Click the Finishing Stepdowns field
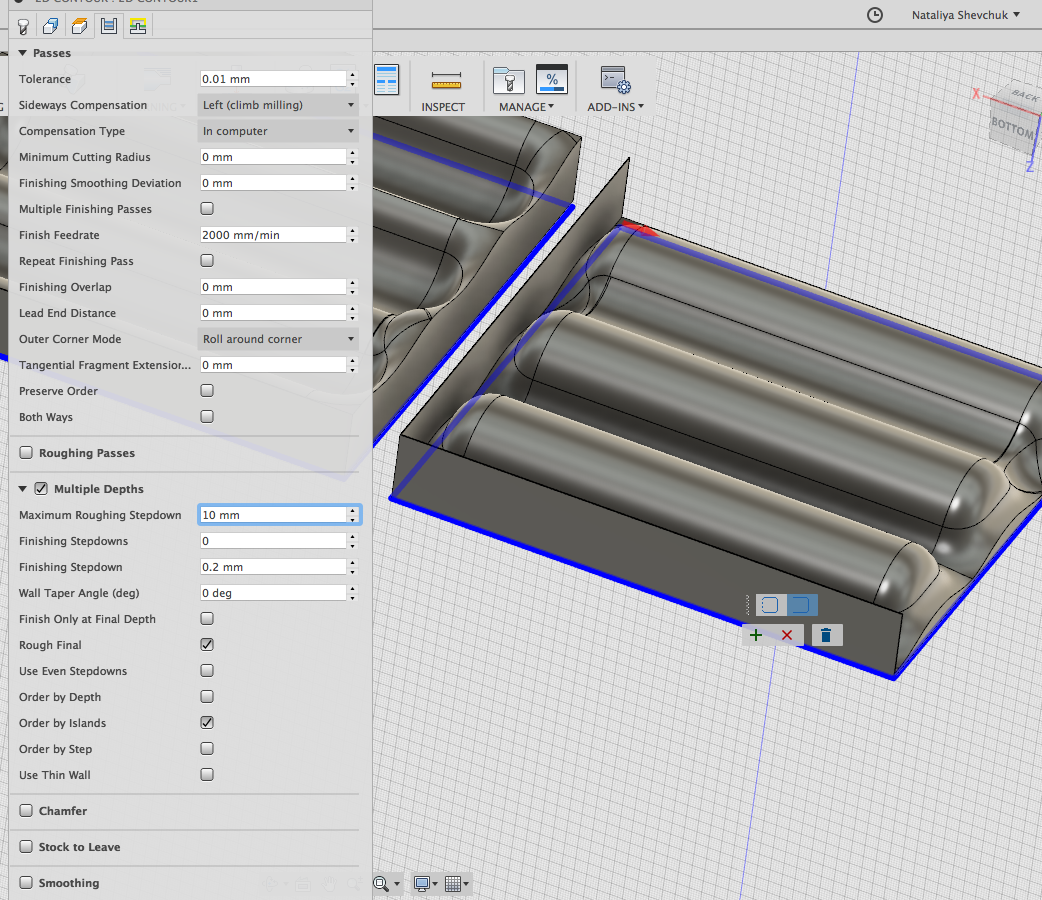Image resolution: width=1042 pixels, height=900 pixels. click(x=273, y=541)
